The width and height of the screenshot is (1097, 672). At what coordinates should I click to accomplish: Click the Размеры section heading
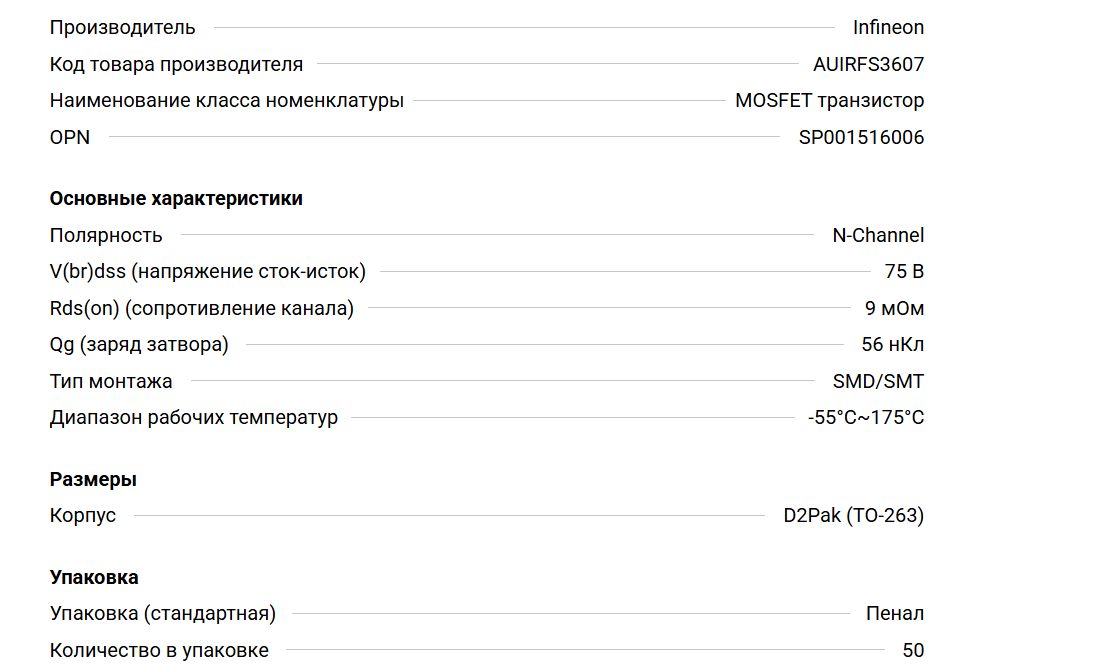[93, 479]
